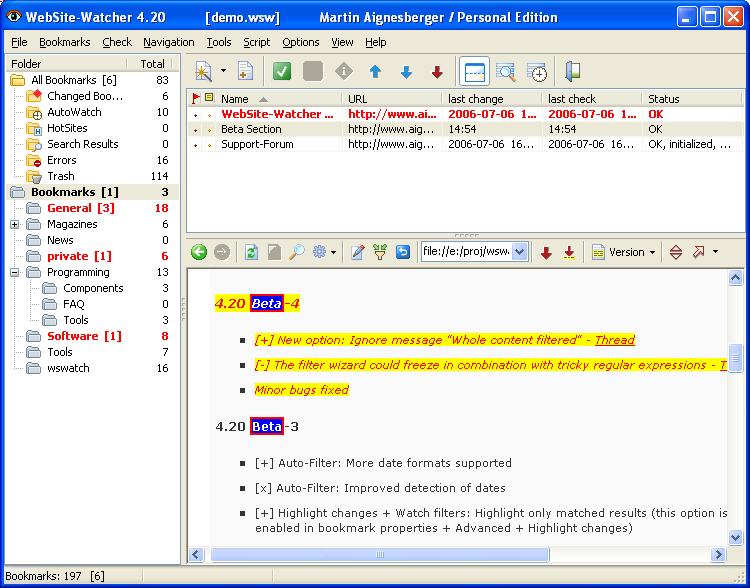Sort by the Status column header
Screen dimensions: 750x588
coord(692,99)
